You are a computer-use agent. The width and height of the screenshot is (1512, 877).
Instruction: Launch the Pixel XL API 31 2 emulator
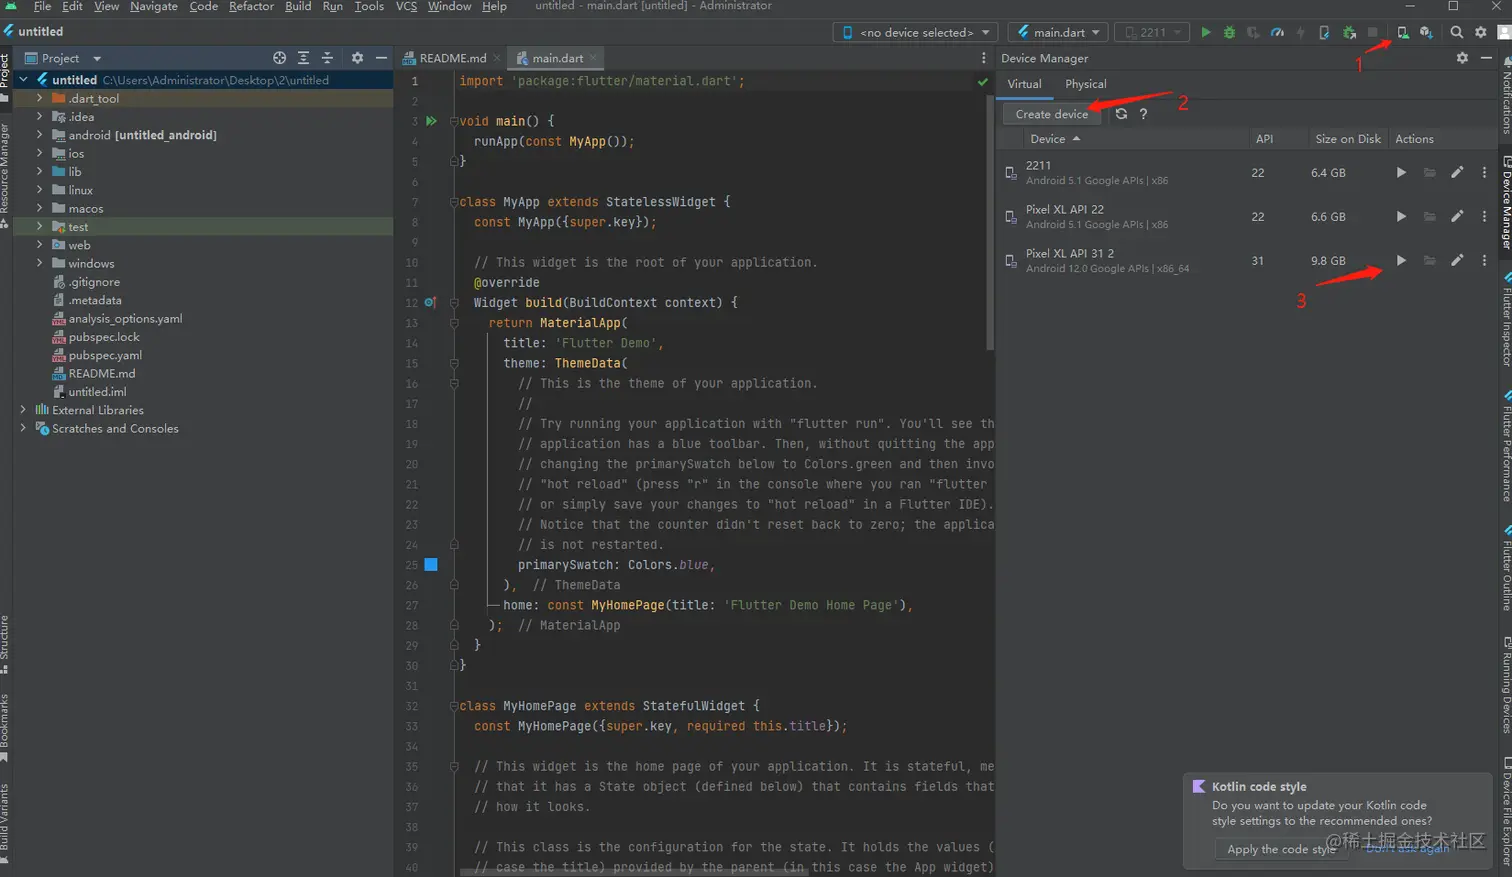coord(1401,260)
